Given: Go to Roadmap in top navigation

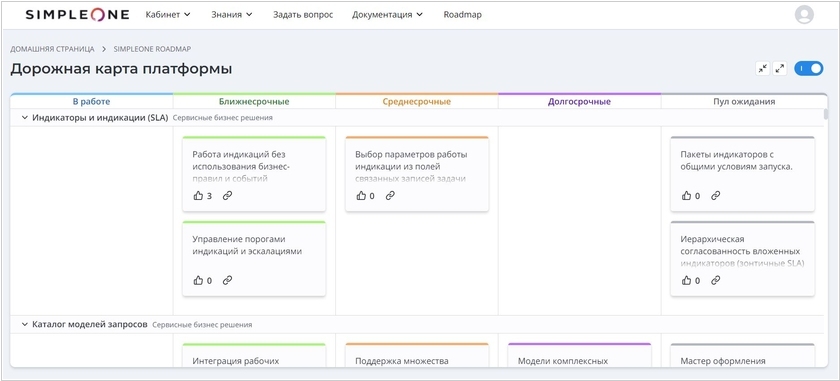Looking at the screenshot, I should pos(462,15).
